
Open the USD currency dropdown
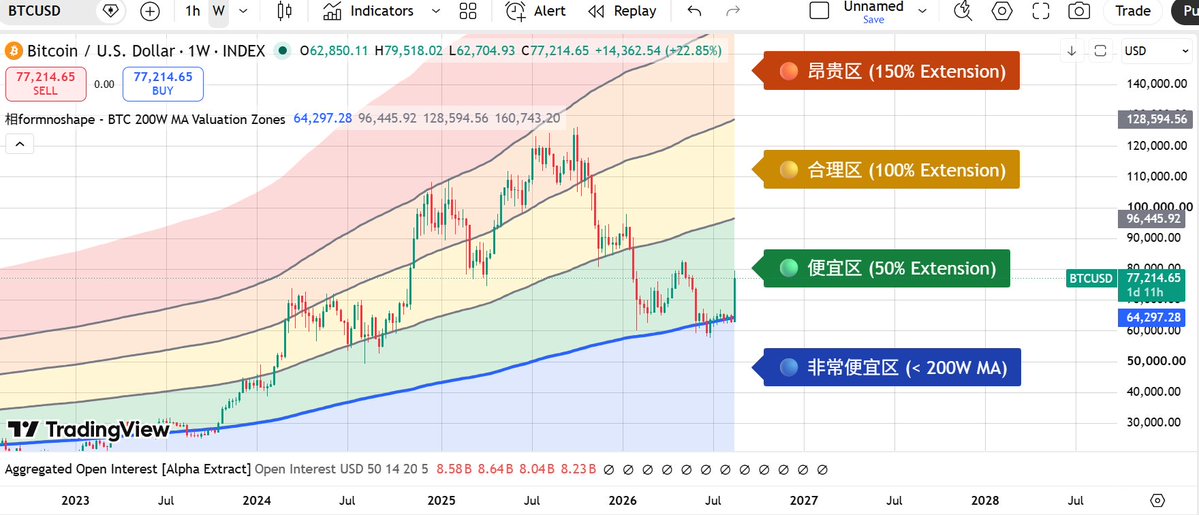point(1156,51)
